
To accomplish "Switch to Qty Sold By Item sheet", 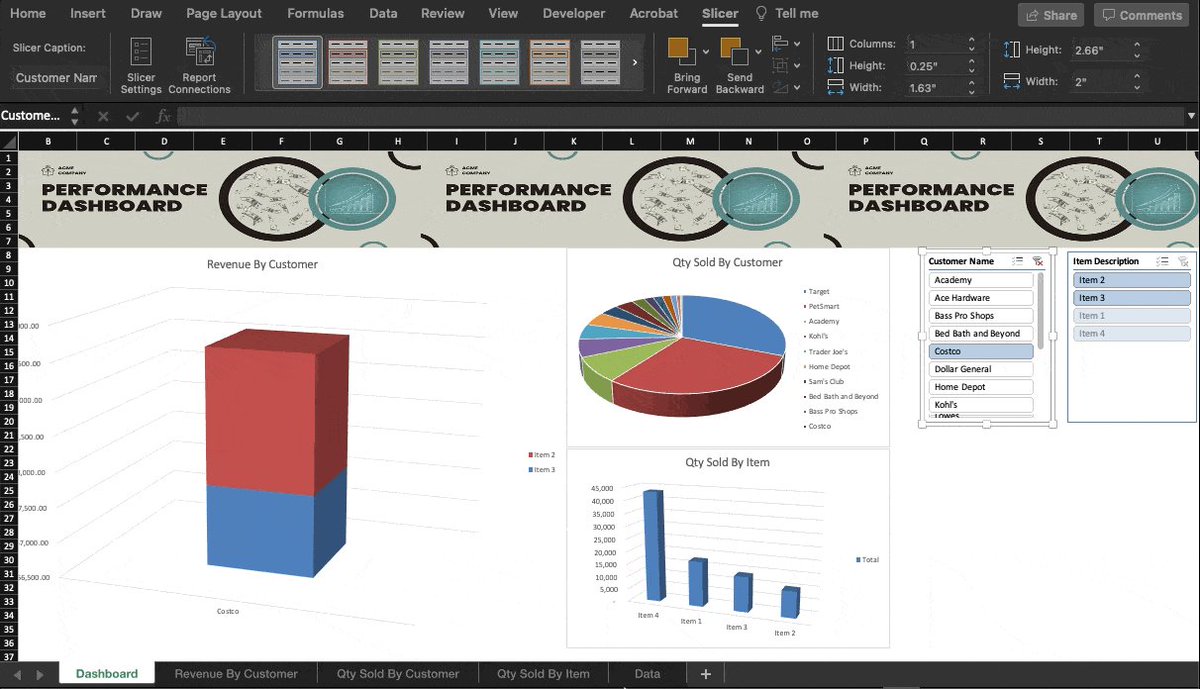I will tap(543, 674).
